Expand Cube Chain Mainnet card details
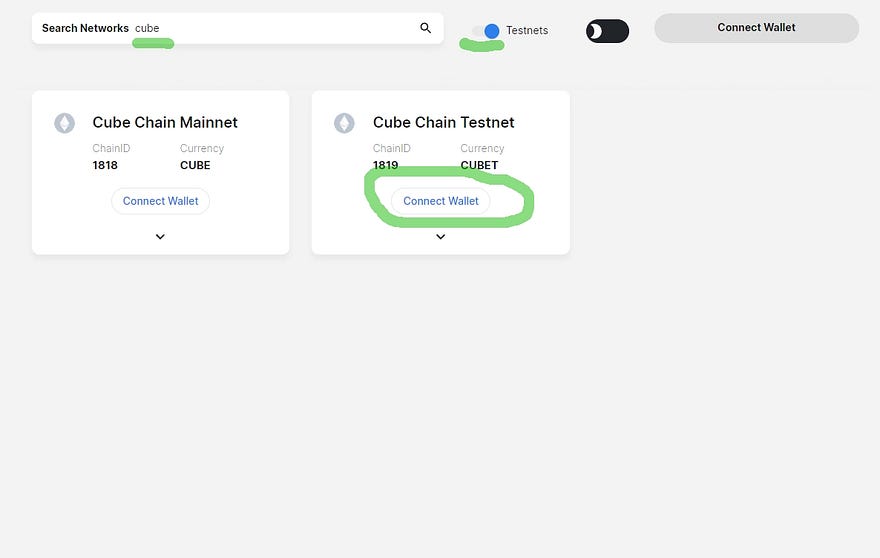 pyautogui.click(x=160, y=237)
